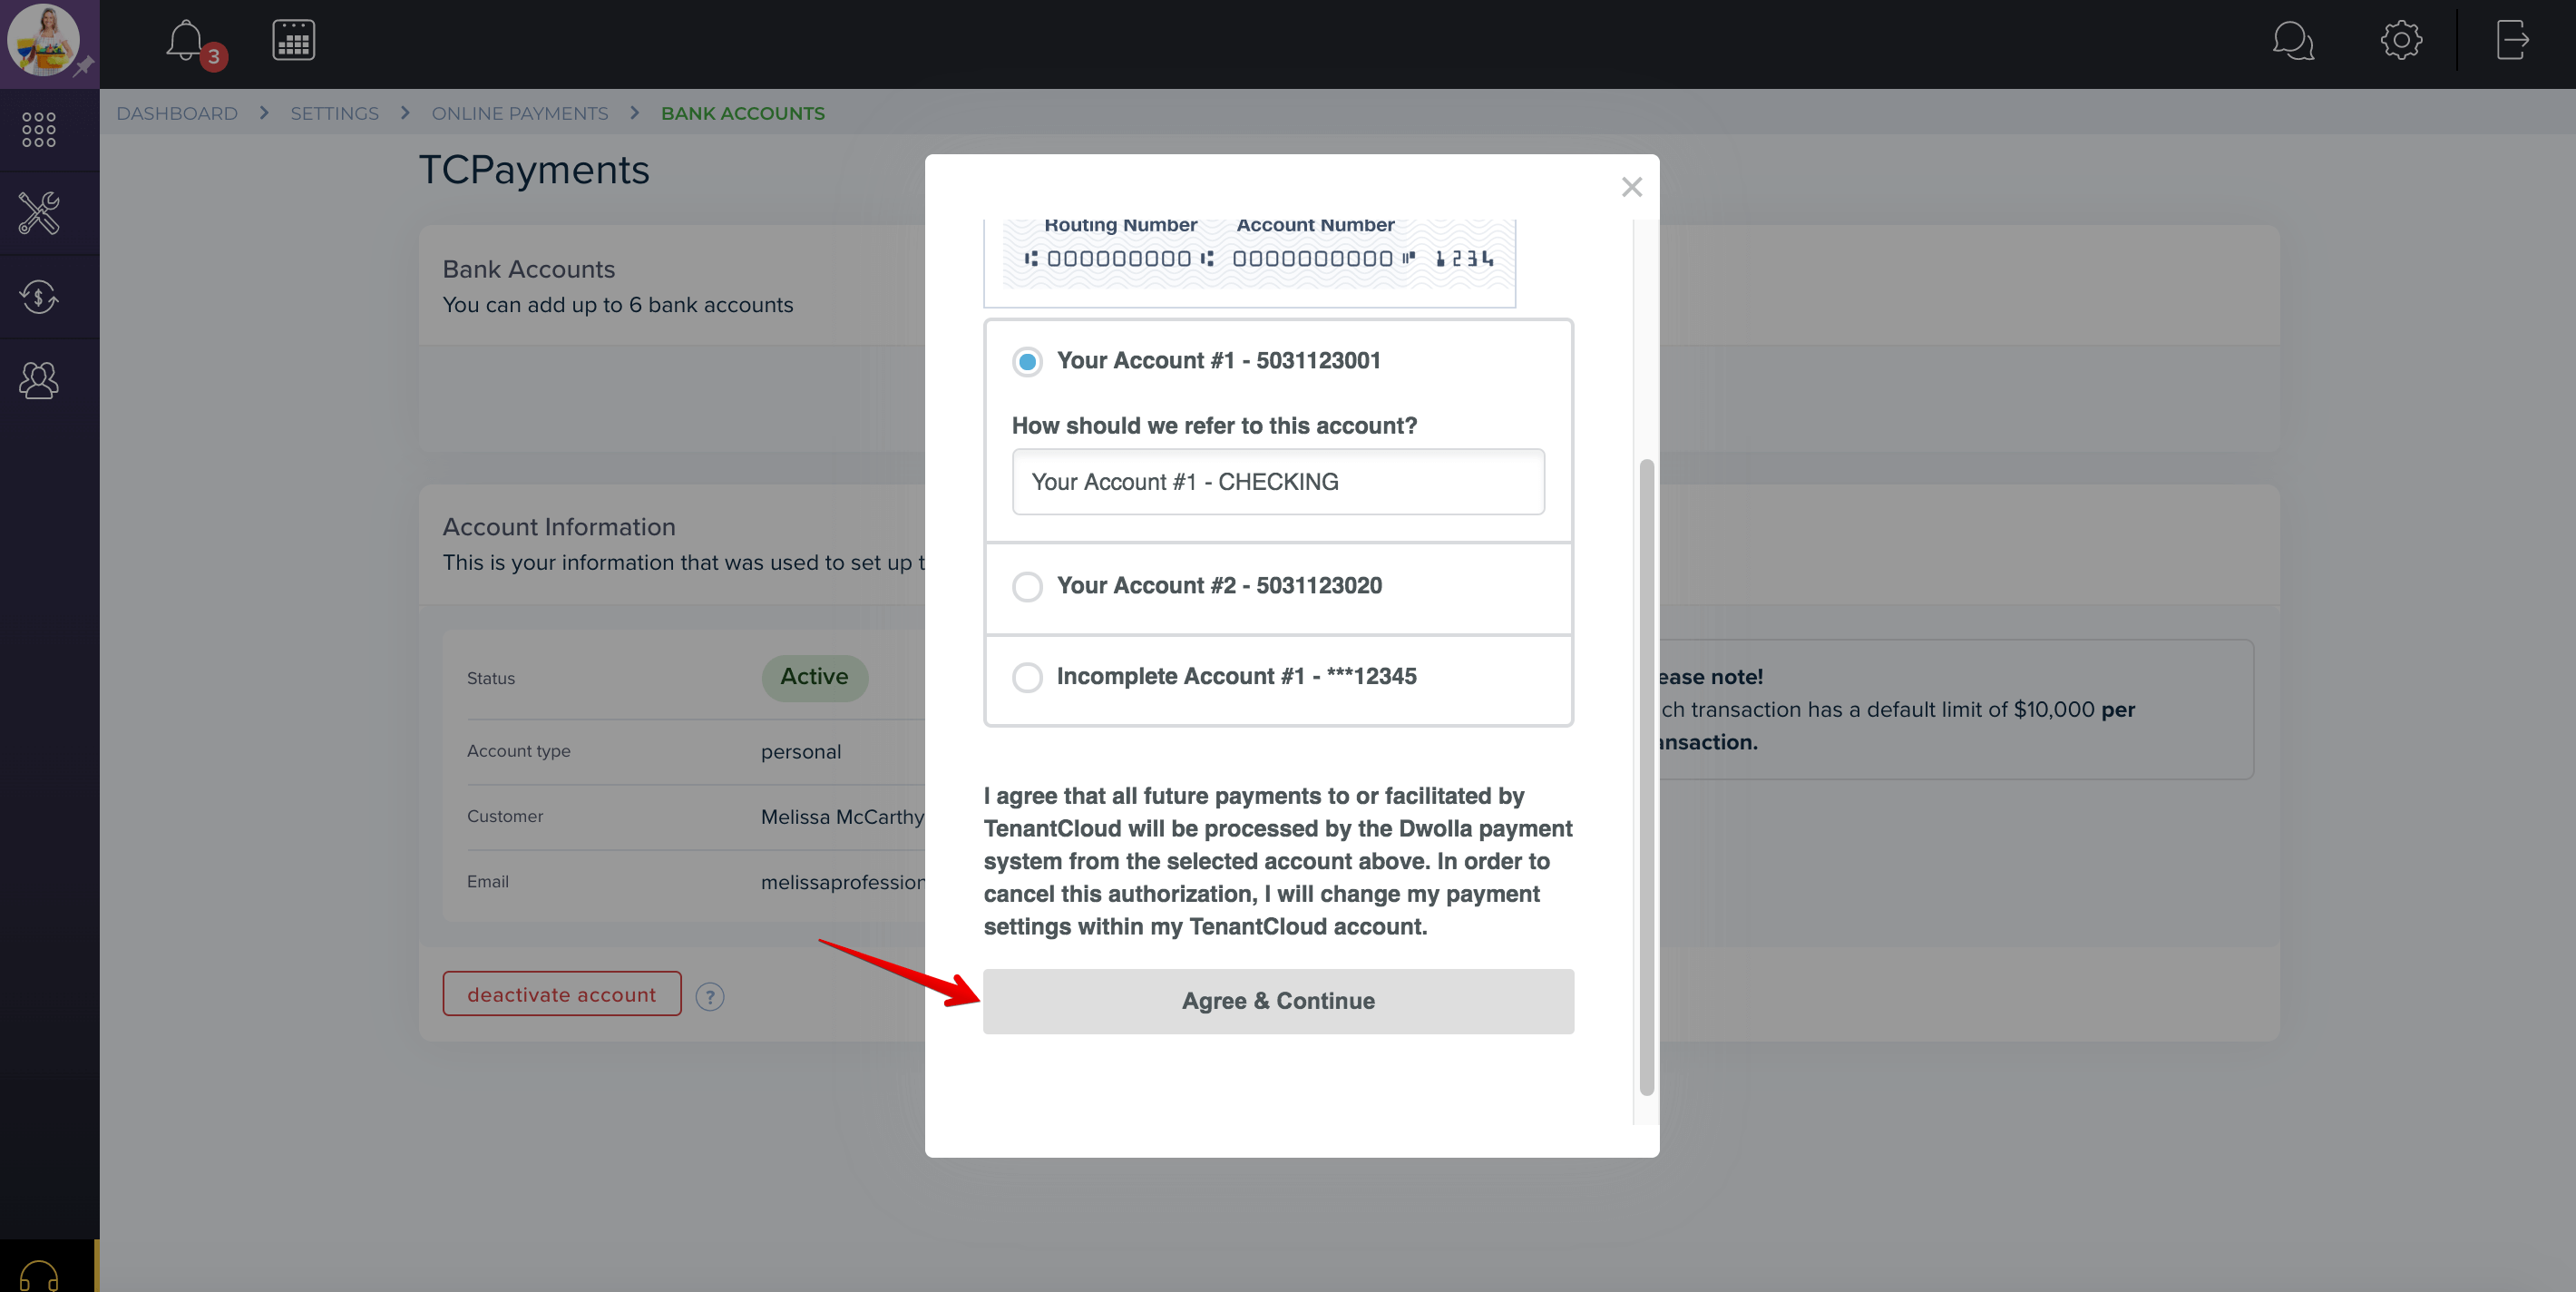Open the settings gear icon
This screenshot has width=2576, height=1292.
tap(2400, 41)
